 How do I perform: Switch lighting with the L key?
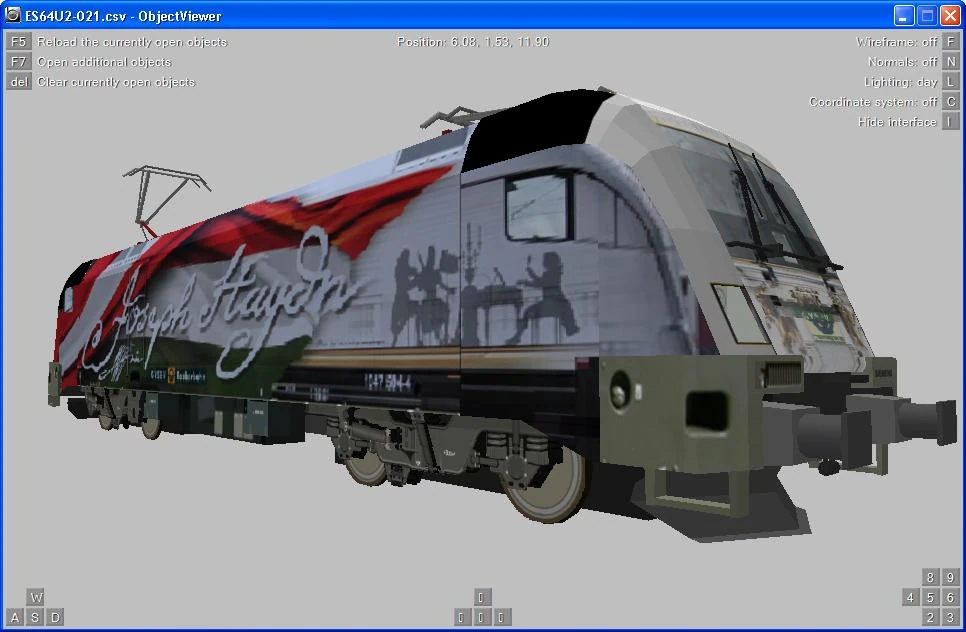point(951,81)
